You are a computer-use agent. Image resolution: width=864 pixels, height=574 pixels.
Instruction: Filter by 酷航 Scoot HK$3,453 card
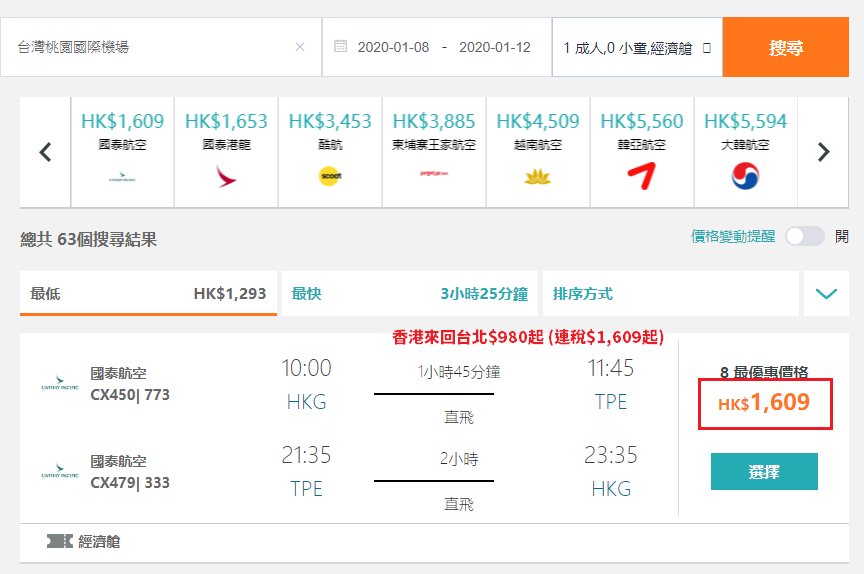(x=330, y=152)
